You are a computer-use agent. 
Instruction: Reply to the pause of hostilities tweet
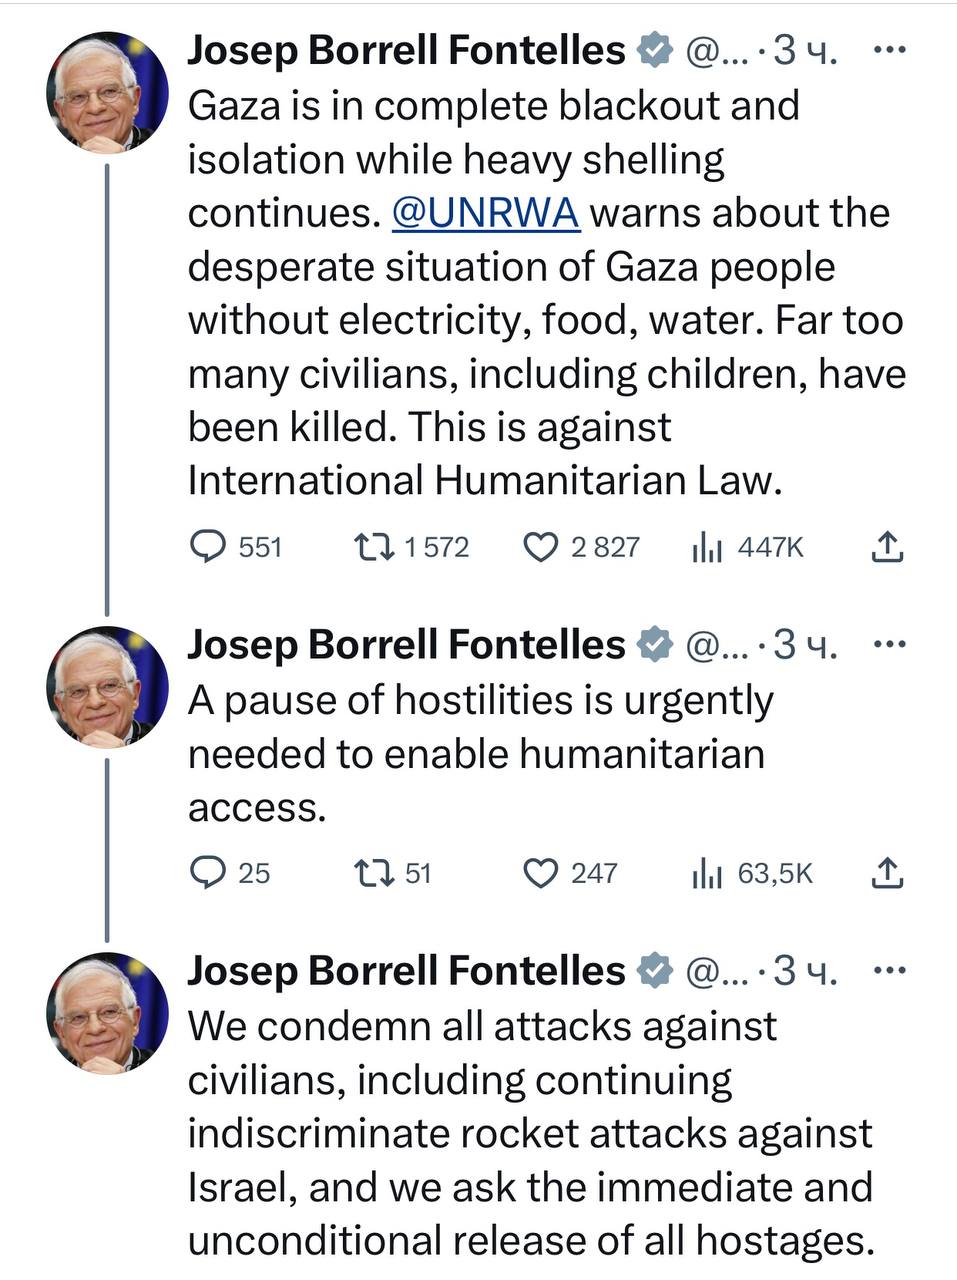click(208, 873)
